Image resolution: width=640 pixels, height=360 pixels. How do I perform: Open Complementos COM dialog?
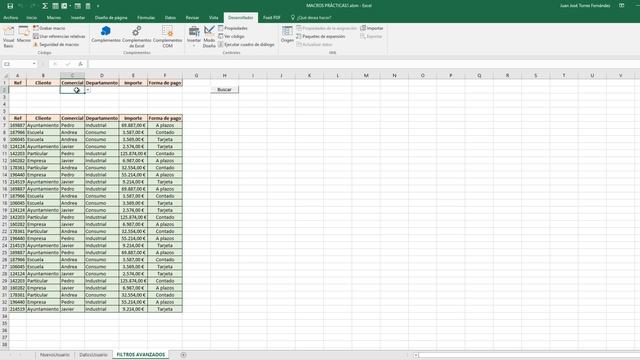tap(167, 36)
